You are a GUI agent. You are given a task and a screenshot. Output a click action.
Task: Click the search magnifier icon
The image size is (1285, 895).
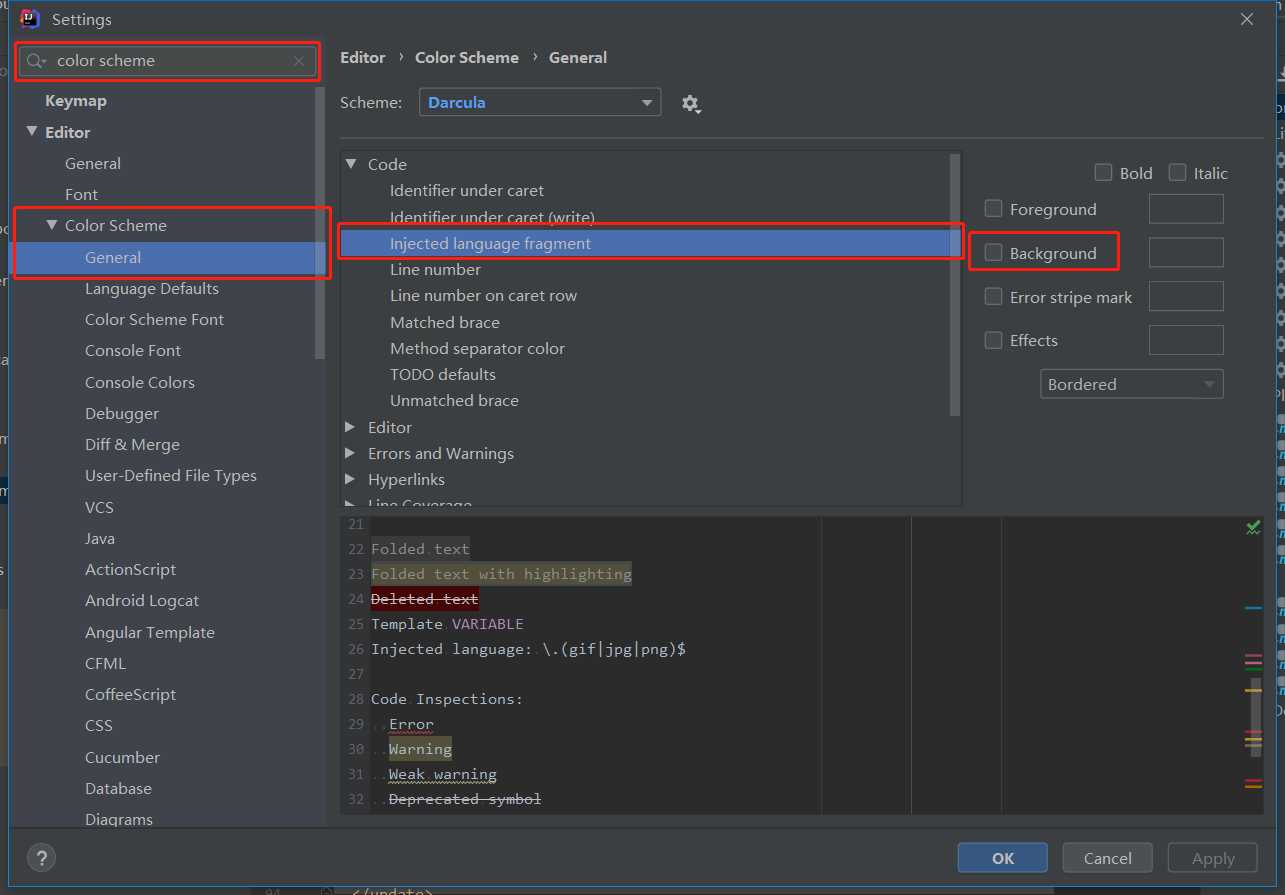pos(36,61)
